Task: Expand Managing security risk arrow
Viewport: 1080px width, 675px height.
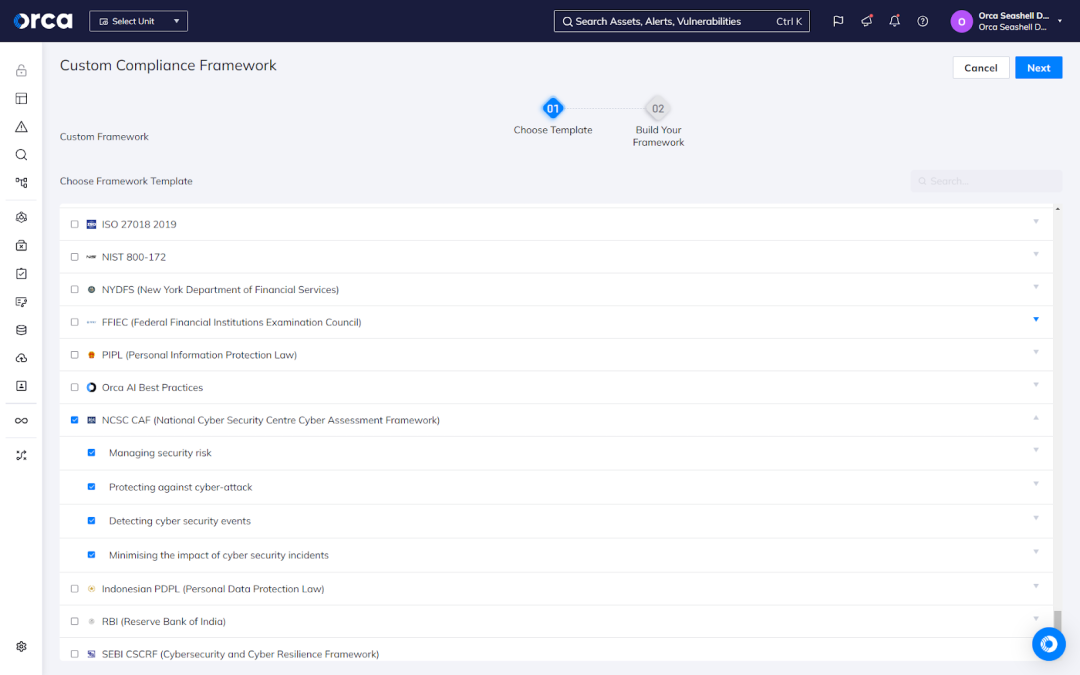Action: point(1036,450)
